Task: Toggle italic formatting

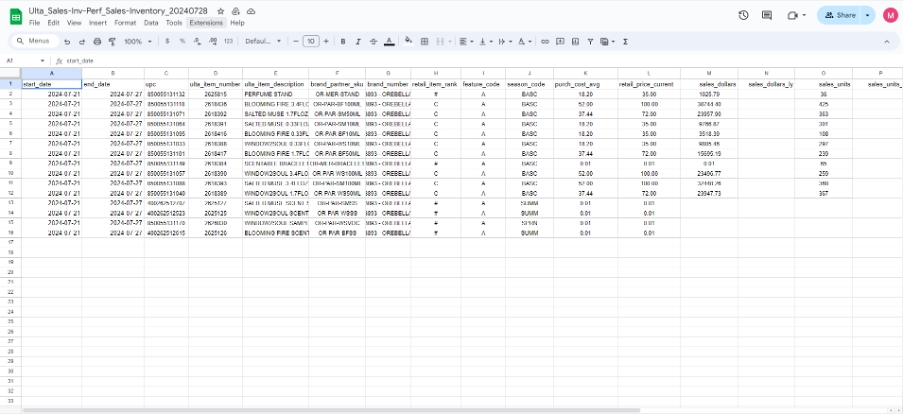Action: [x=358, y=41]
